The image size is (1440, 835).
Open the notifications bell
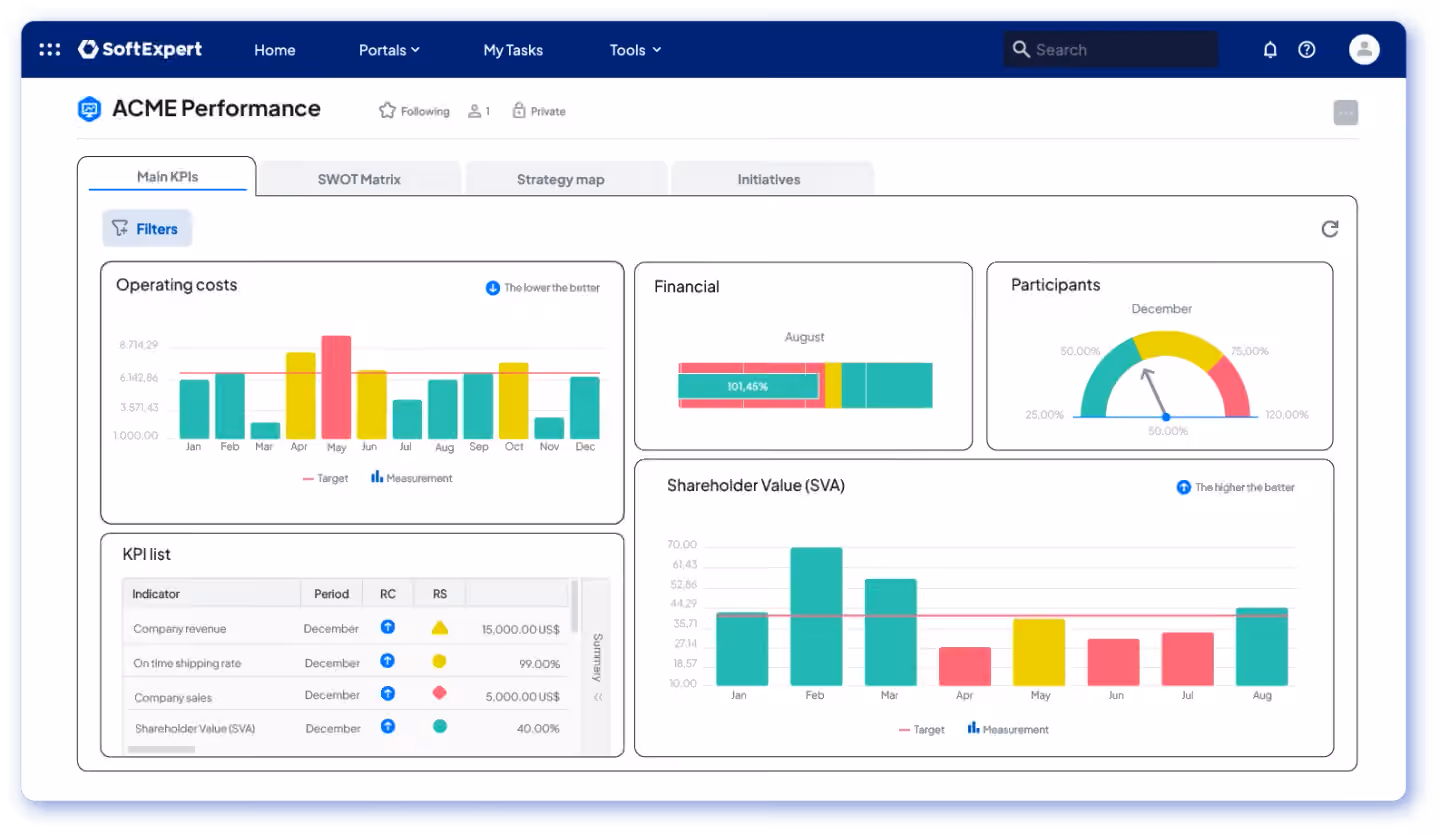click(x=1270, y=49)
